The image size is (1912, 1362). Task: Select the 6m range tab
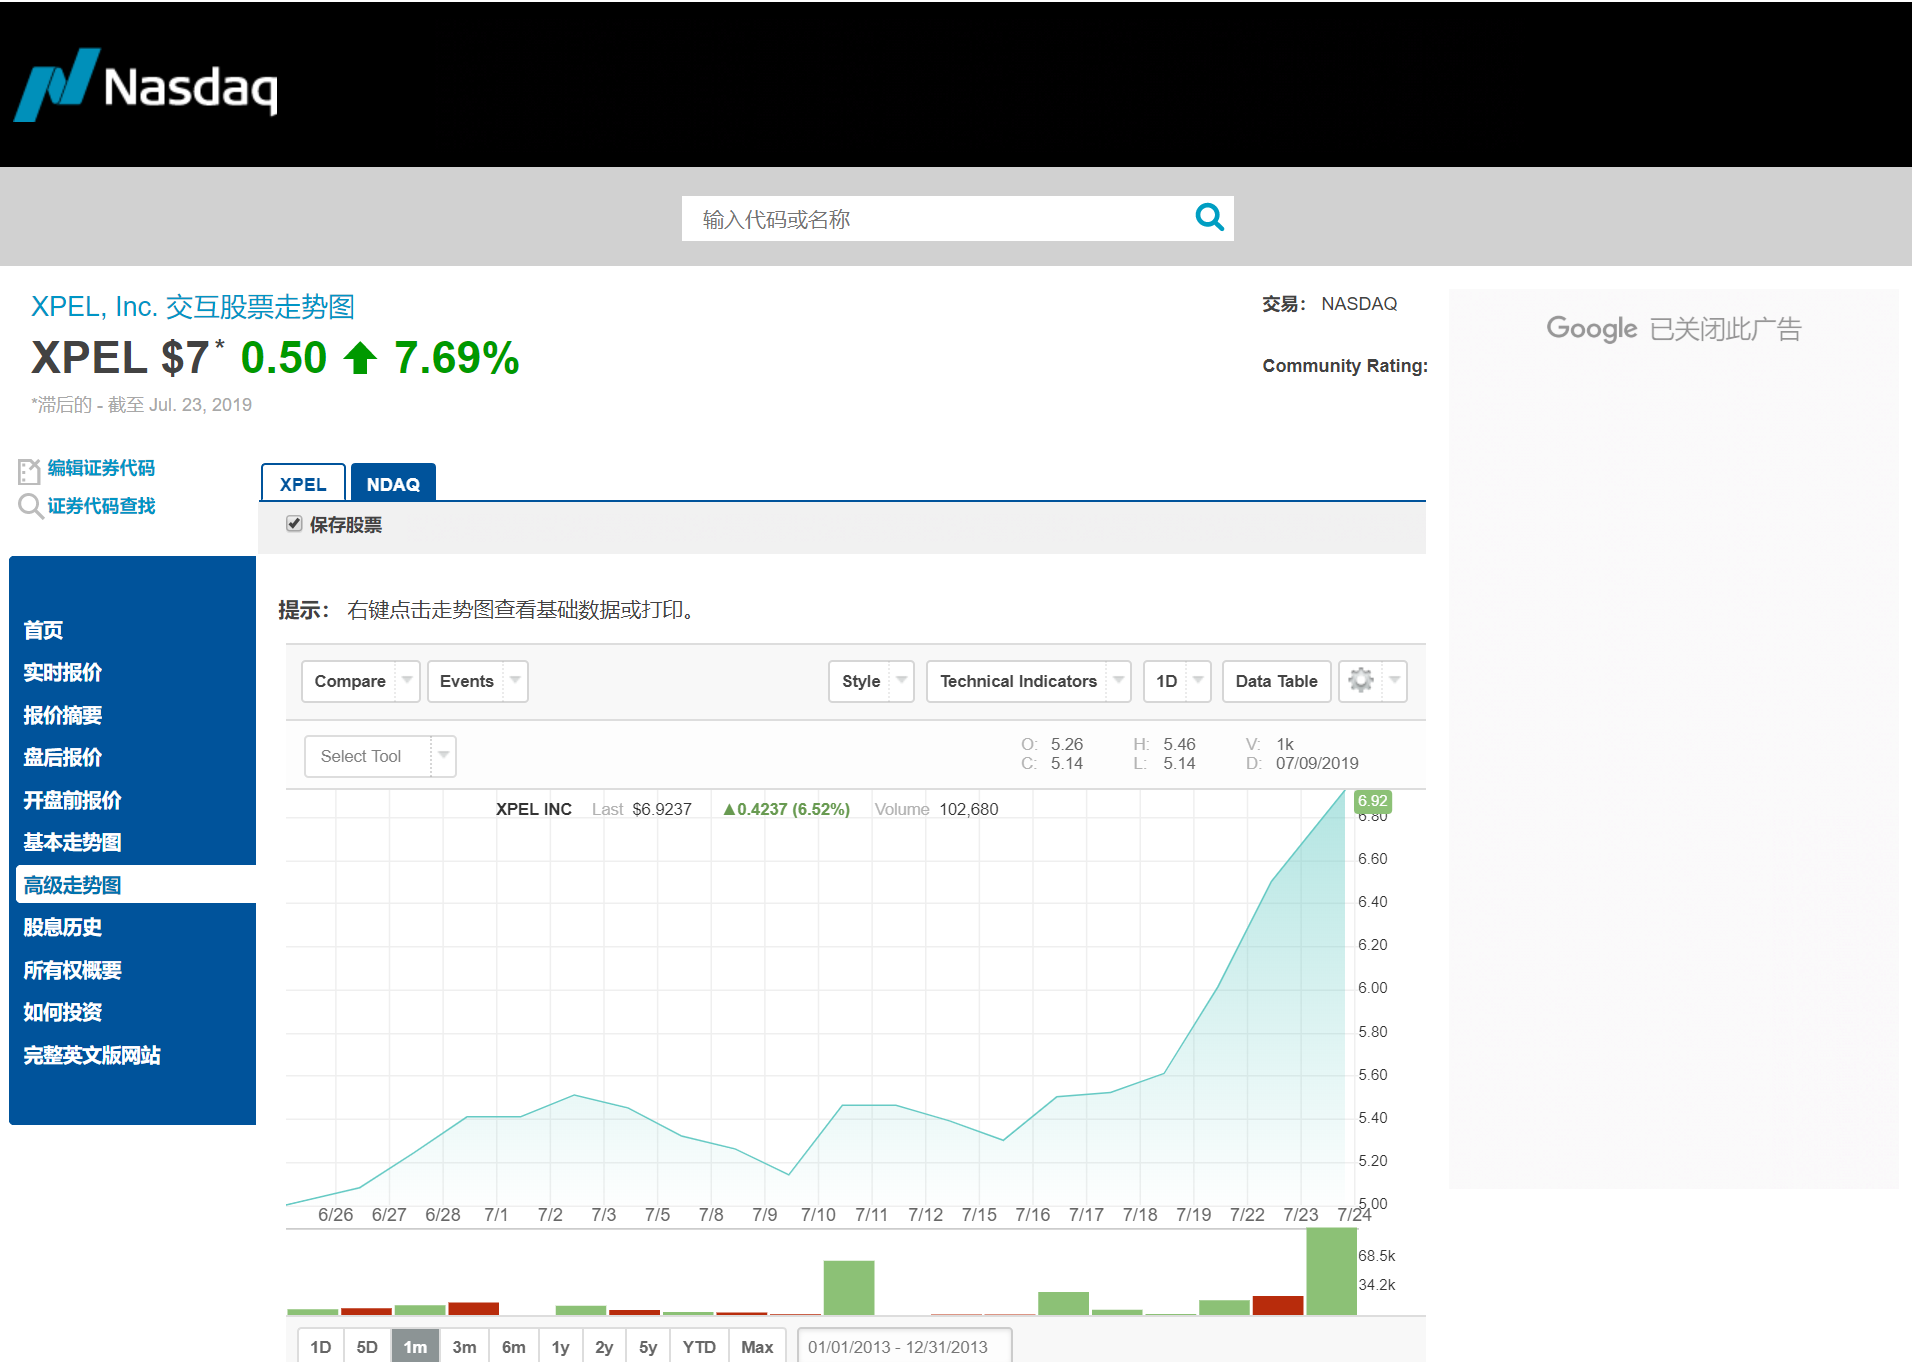tap(514, 1347)
